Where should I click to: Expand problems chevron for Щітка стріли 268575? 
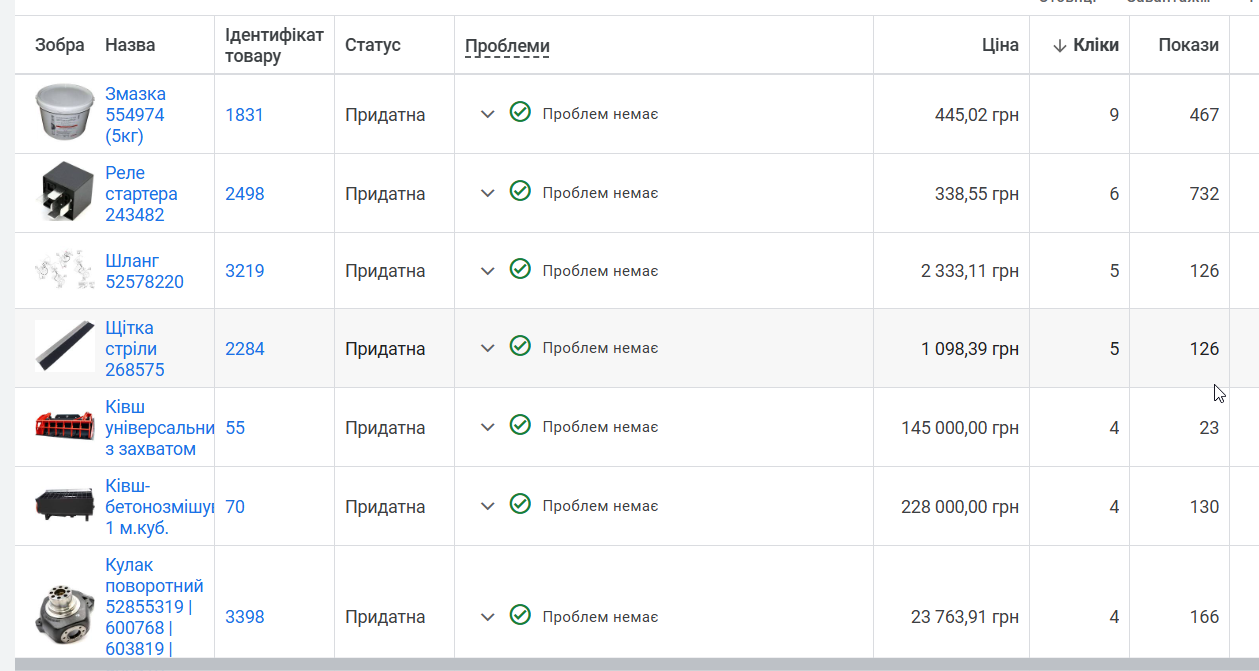coord(488,348)
